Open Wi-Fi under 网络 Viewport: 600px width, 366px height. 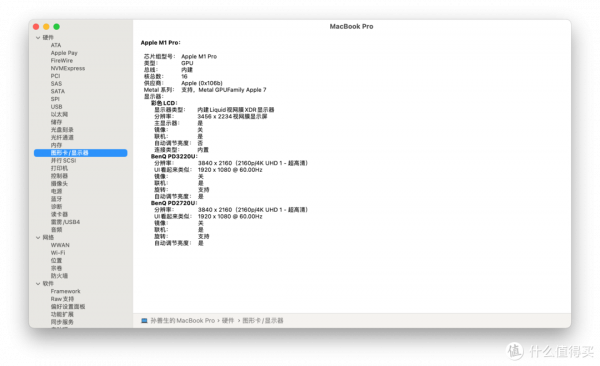58,253
